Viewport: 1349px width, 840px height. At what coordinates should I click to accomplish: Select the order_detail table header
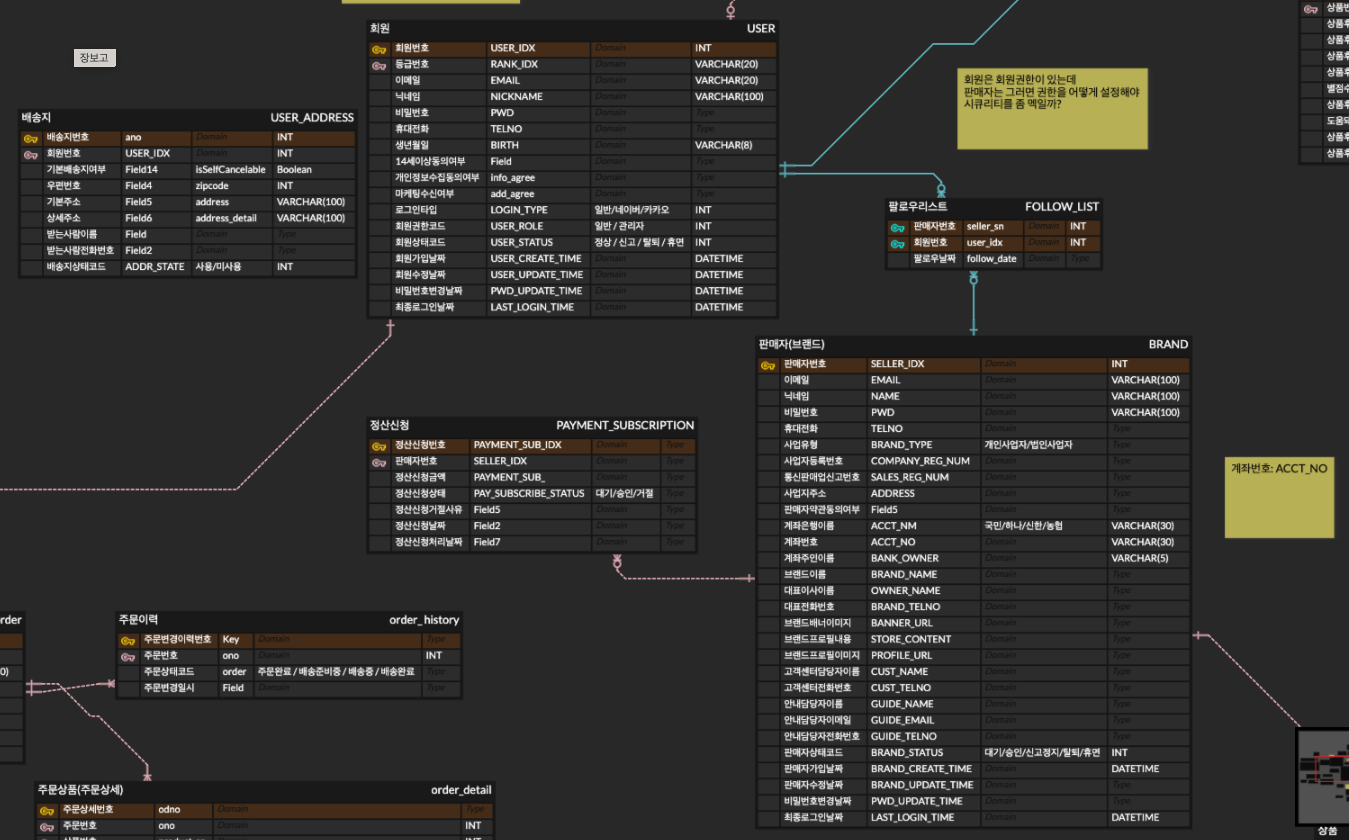pyautogui.click(x=264, y=790)
